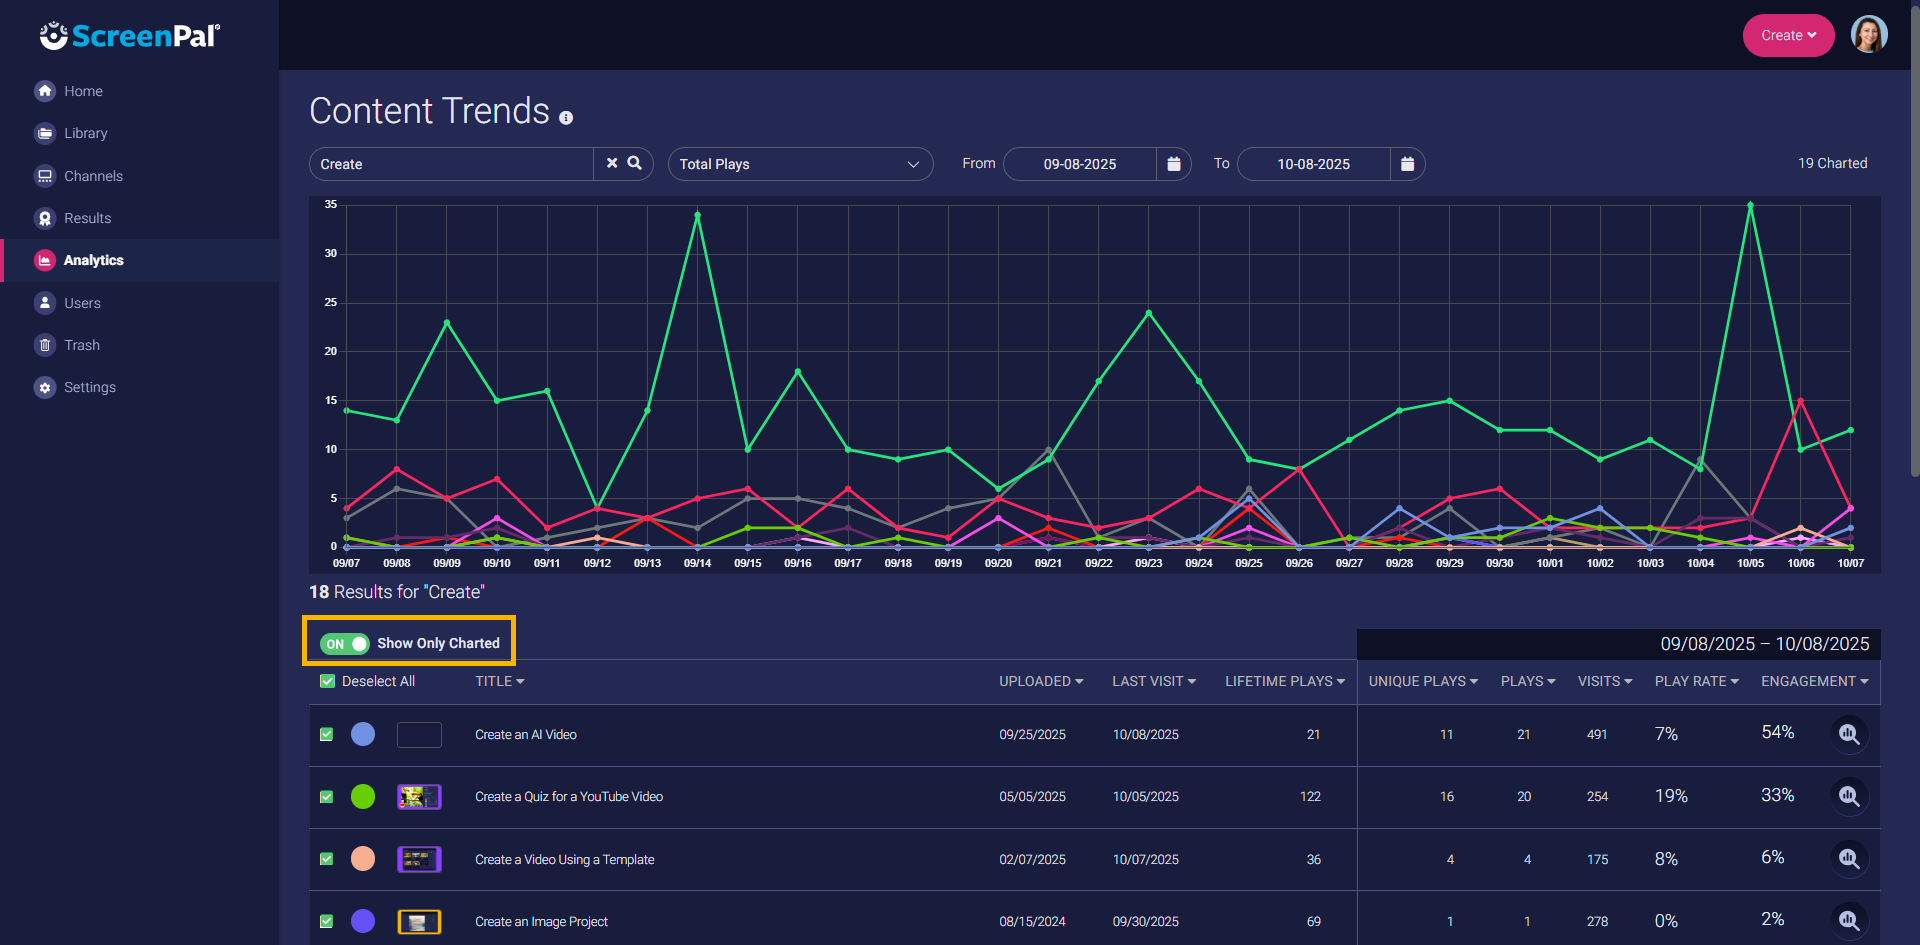Go to Library in sidebar
This screenshot has height=945, width=1920.
[85, 133]
